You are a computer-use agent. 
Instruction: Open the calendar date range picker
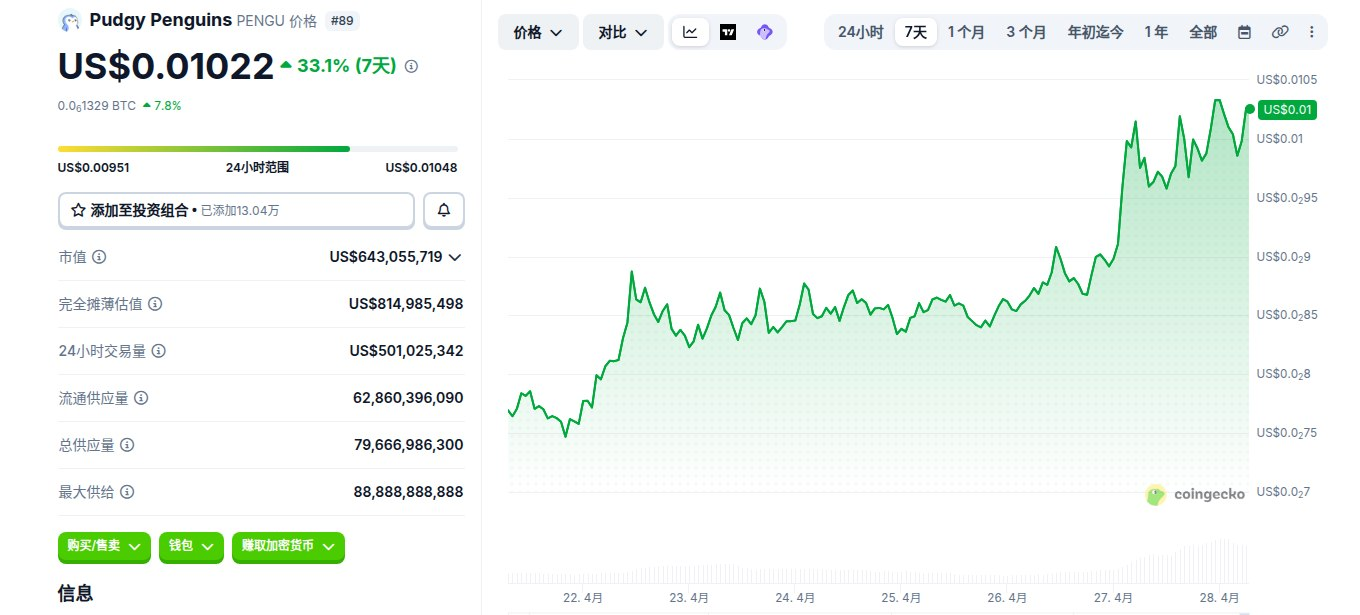coord(1244,32)
